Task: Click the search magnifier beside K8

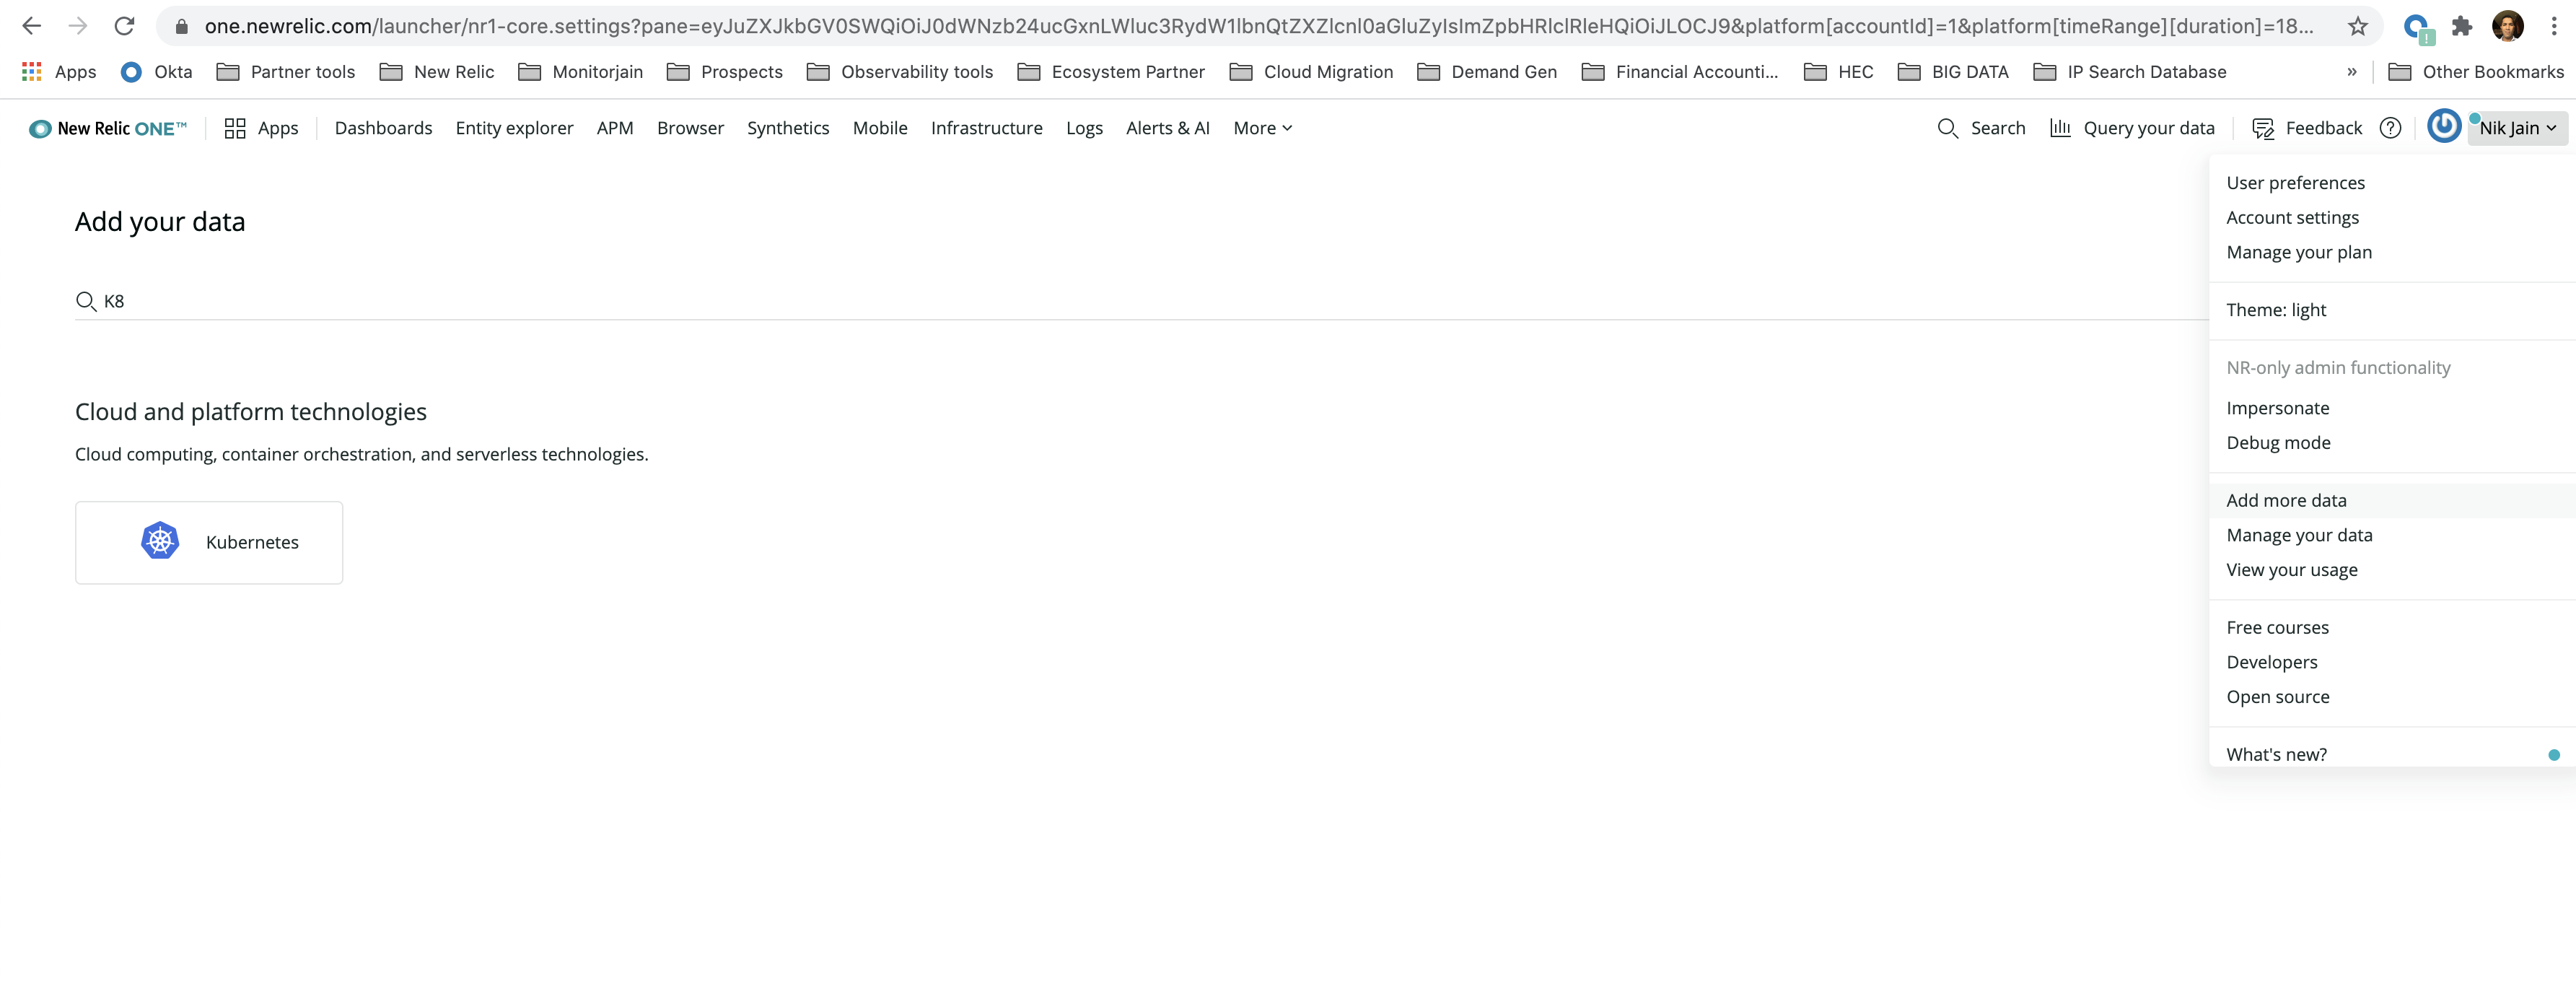Action: tap(86, 302)
